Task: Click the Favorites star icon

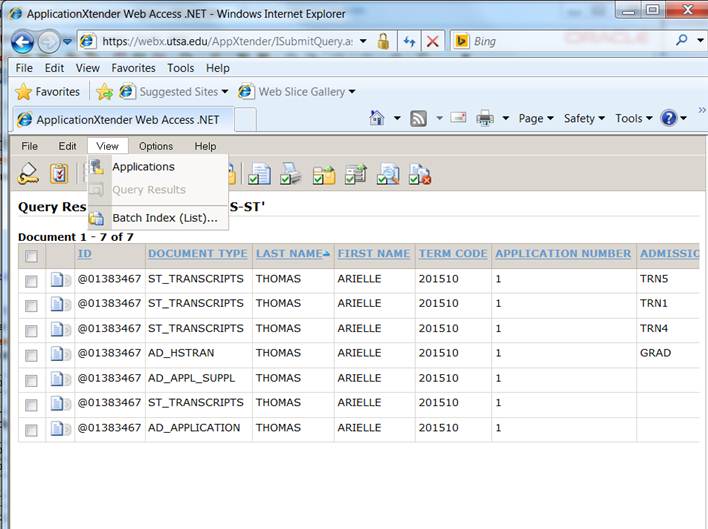Action: pyautogui.click(x=24, y=92)
